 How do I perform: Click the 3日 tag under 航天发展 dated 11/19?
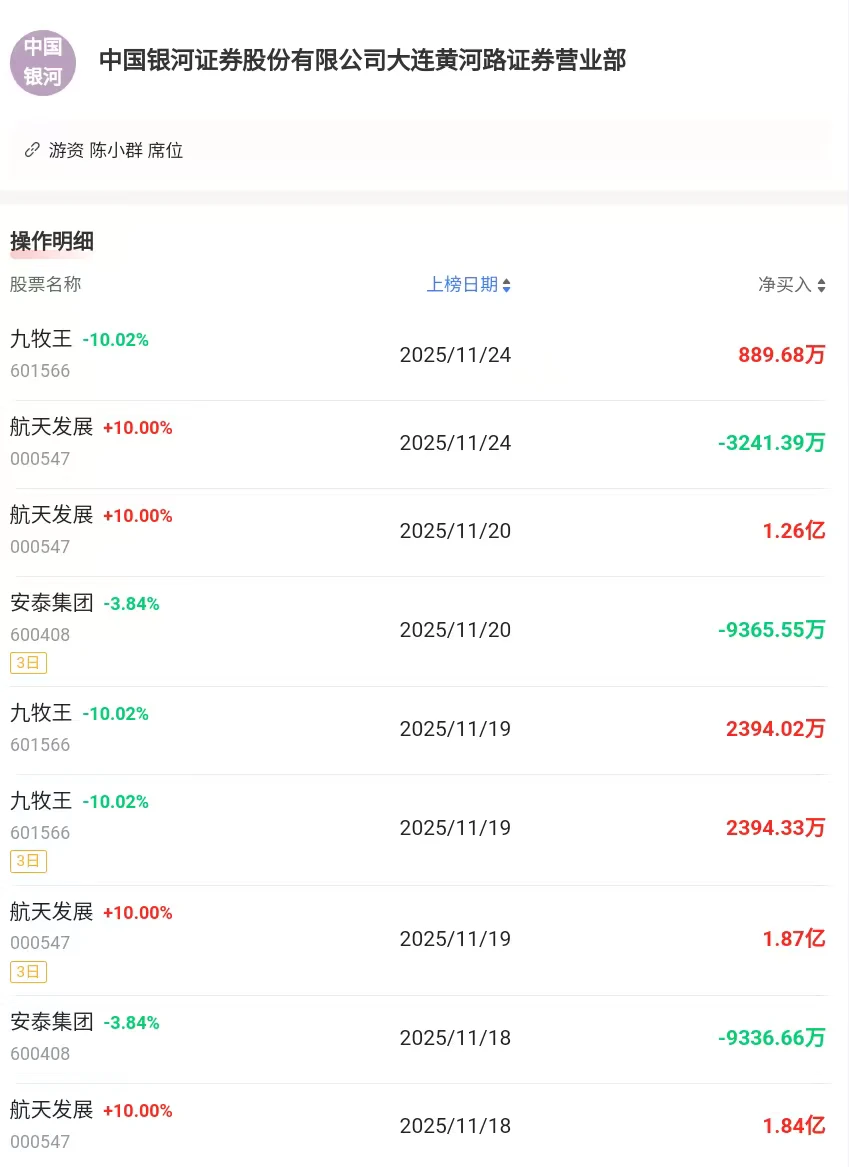[29, 971]
